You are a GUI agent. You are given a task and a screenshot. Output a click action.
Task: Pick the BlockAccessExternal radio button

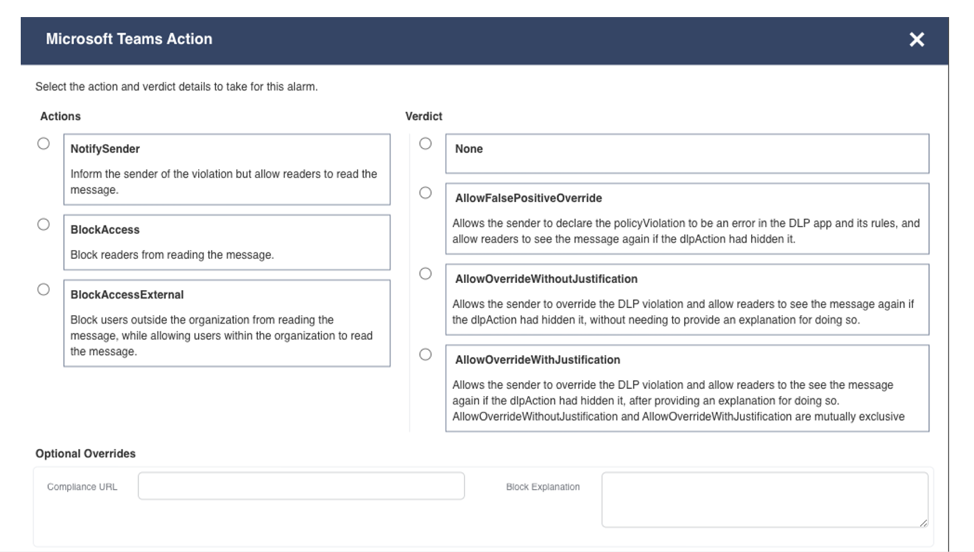44,290
